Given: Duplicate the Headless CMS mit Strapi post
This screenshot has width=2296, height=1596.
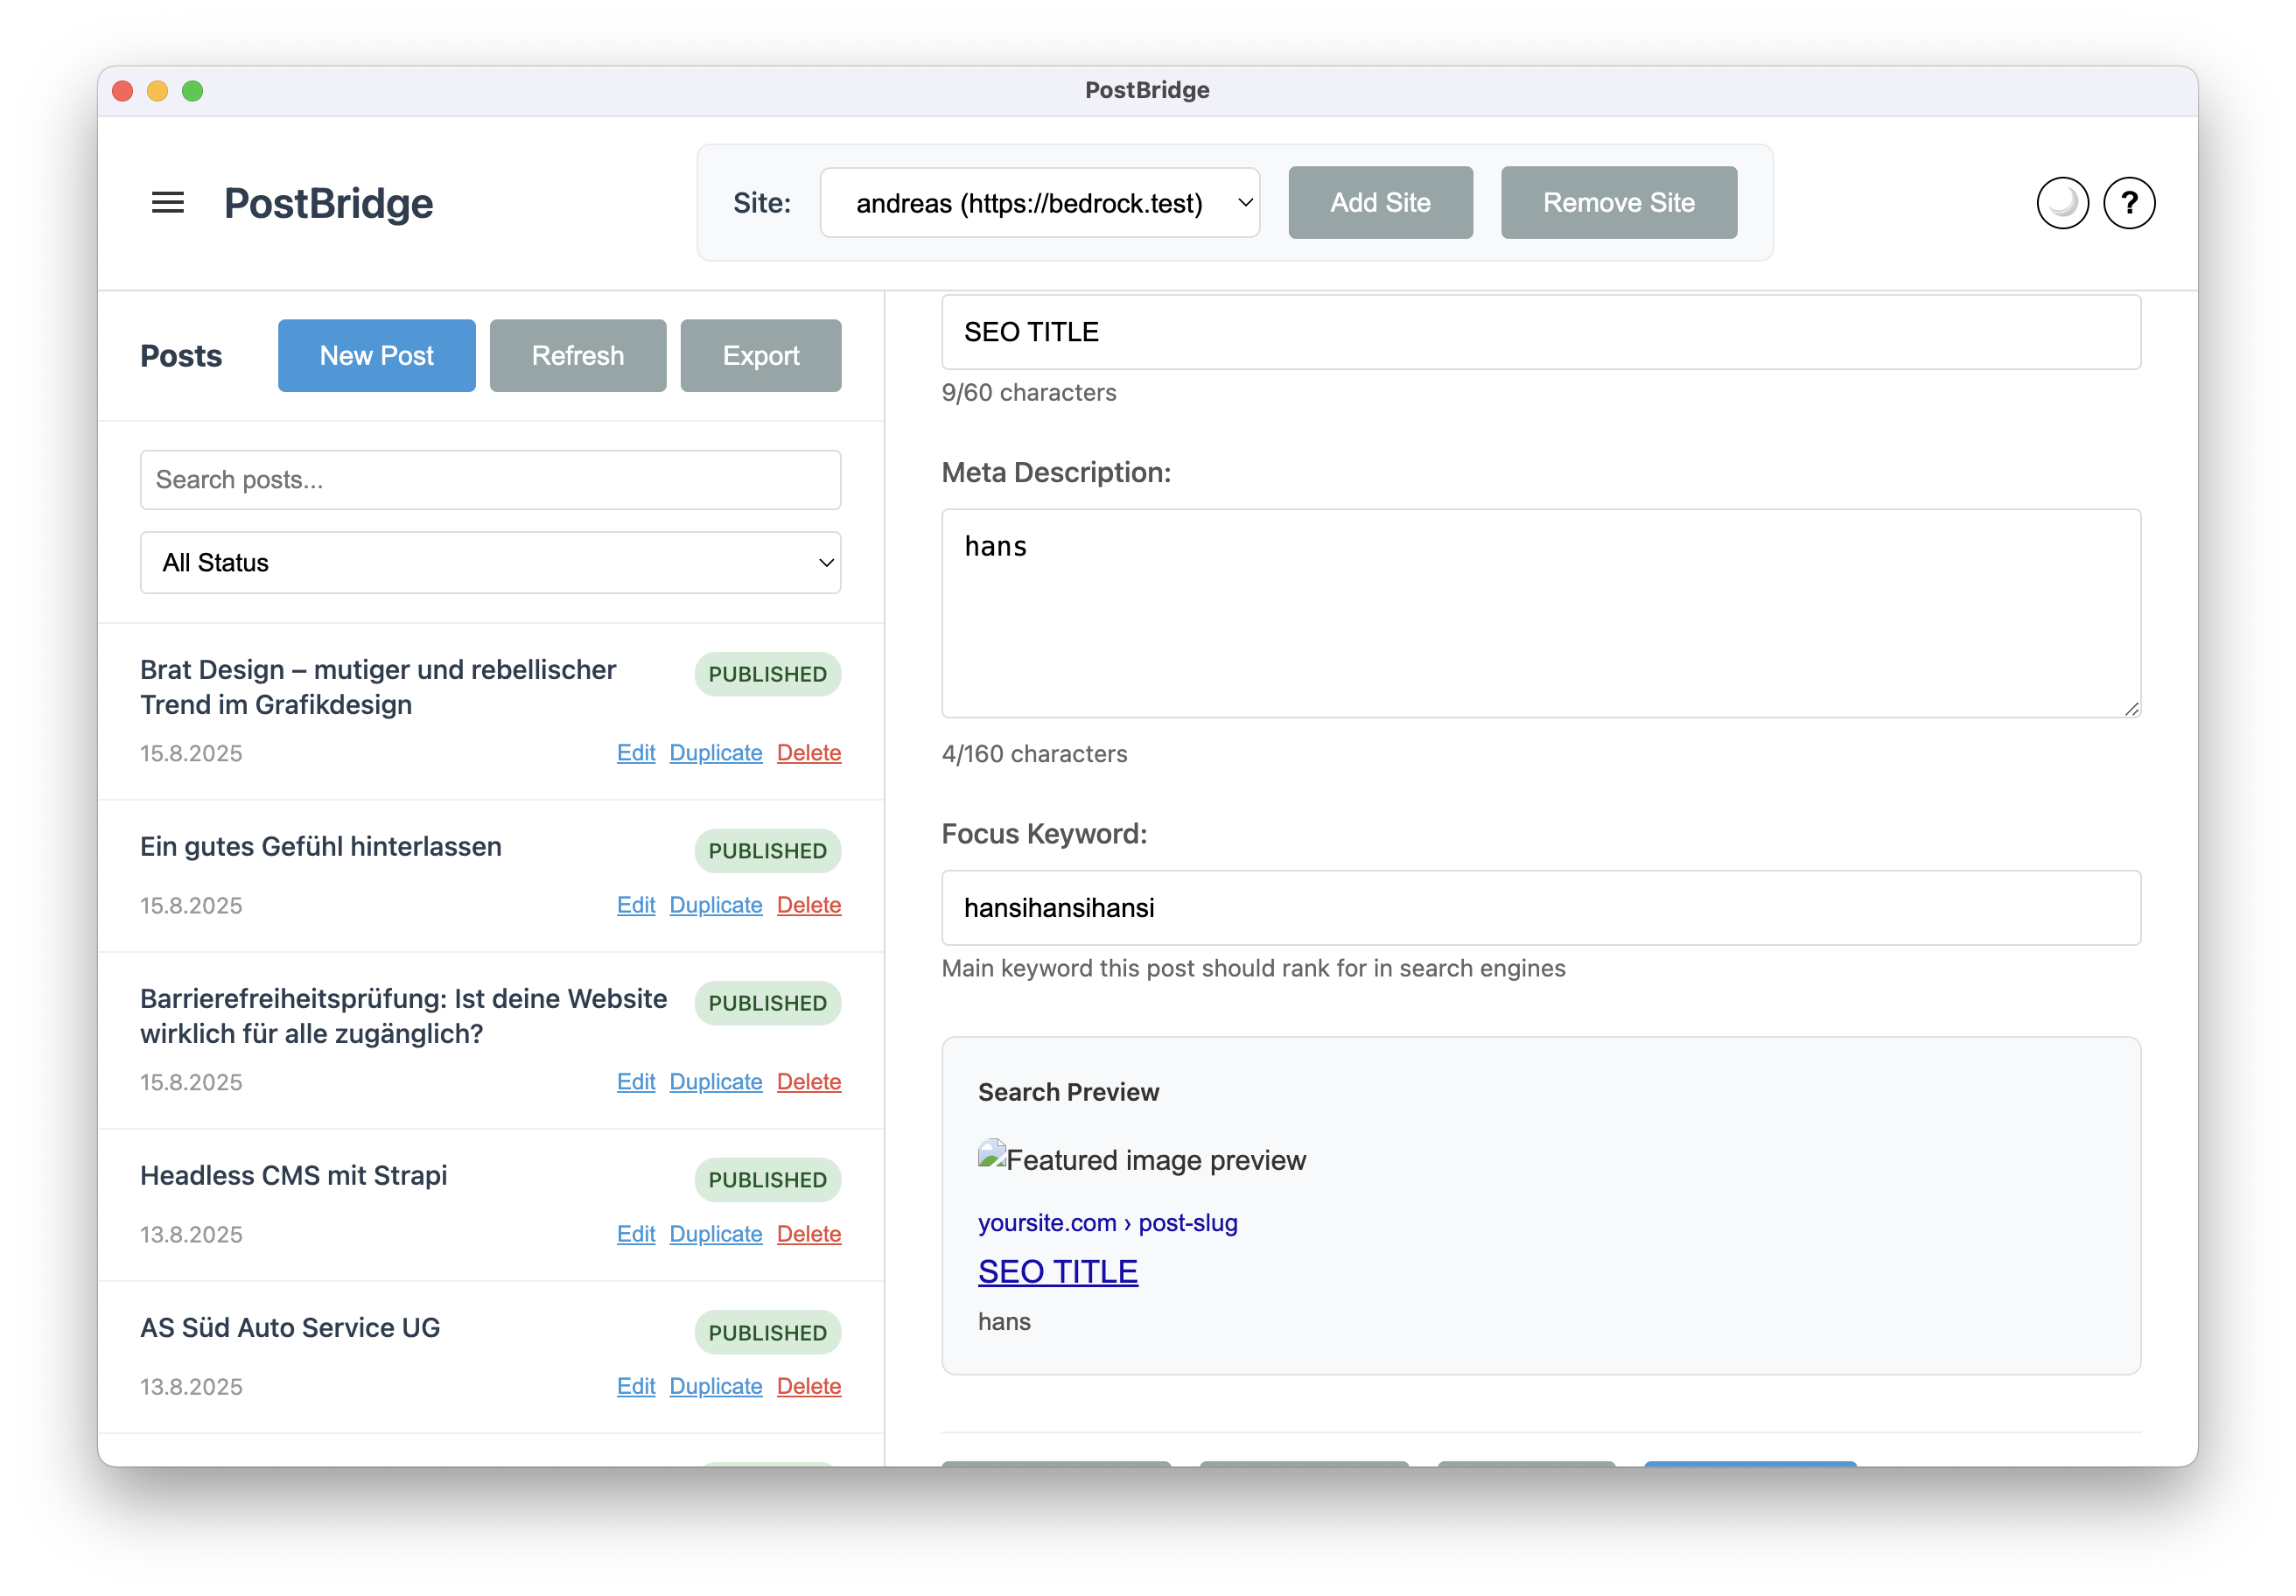Looking at the screenshot, I should pyautogui.click(x=715, y=1234).
